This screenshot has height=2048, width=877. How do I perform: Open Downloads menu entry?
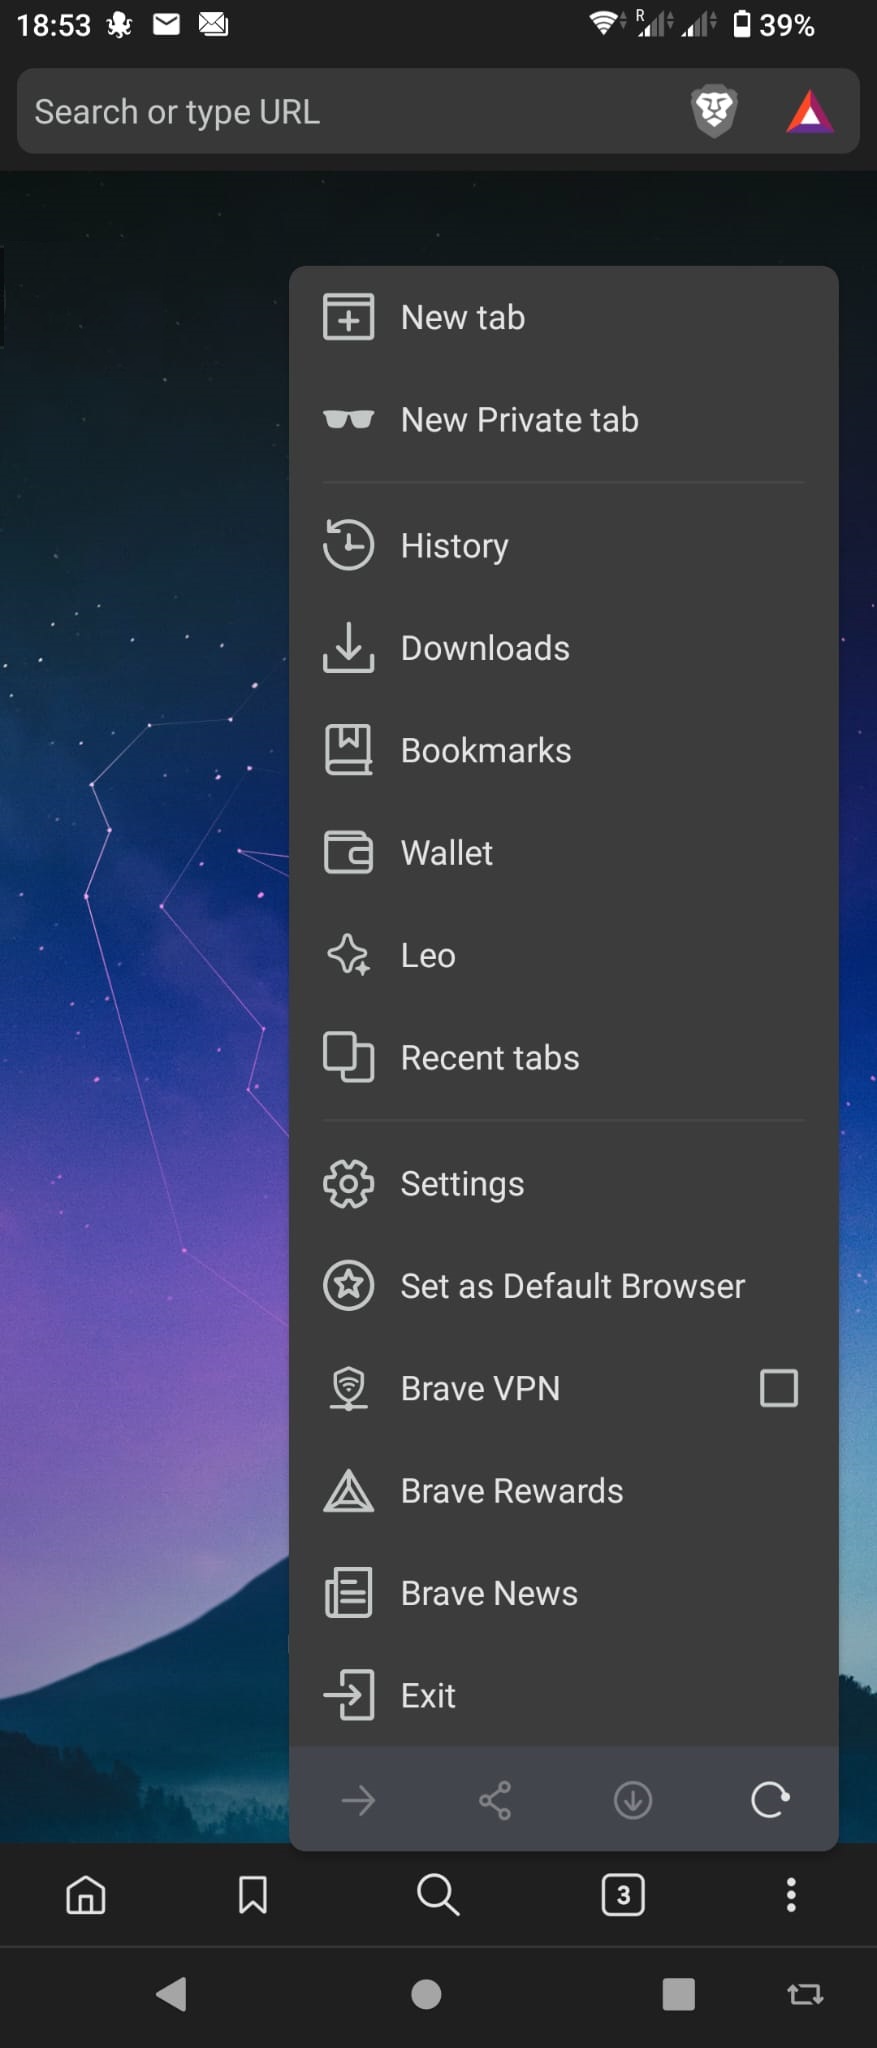[x=563, y=648]
